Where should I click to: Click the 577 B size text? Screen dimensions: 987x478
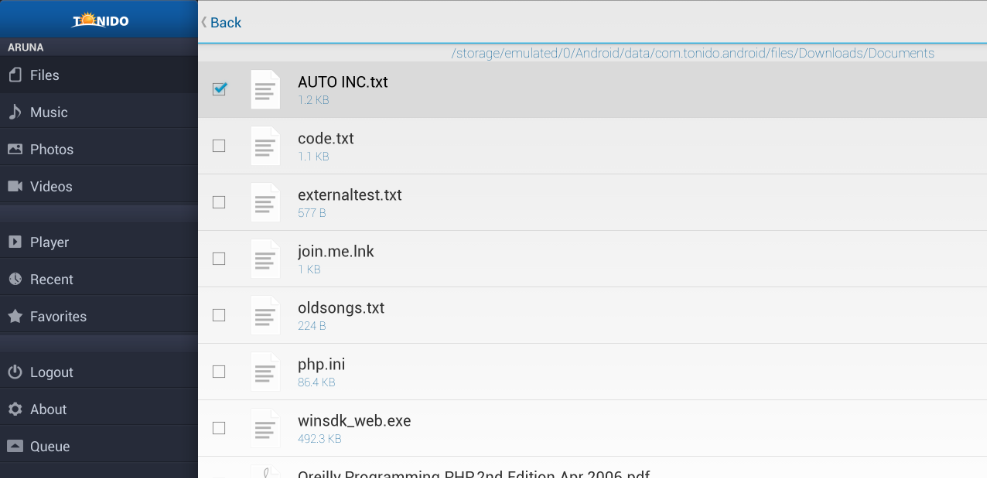(x=312, y=213)
